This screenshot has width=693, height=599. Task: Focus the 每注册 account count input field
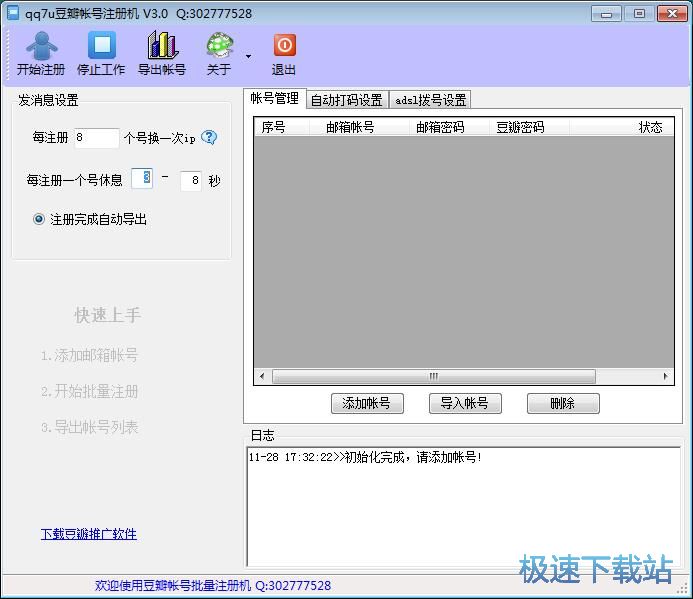[x=96, y=138]
